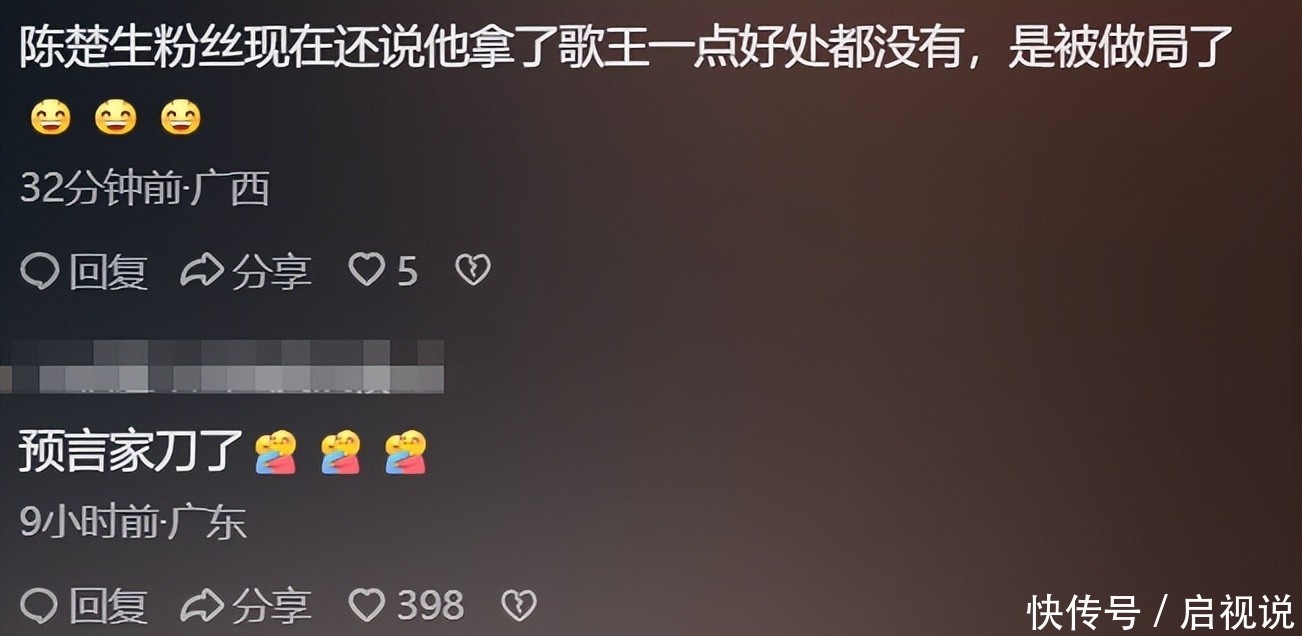Toggle broken-heart dislike under 预言家刀了 comment
1302x636 pixels.
(519, 605)
